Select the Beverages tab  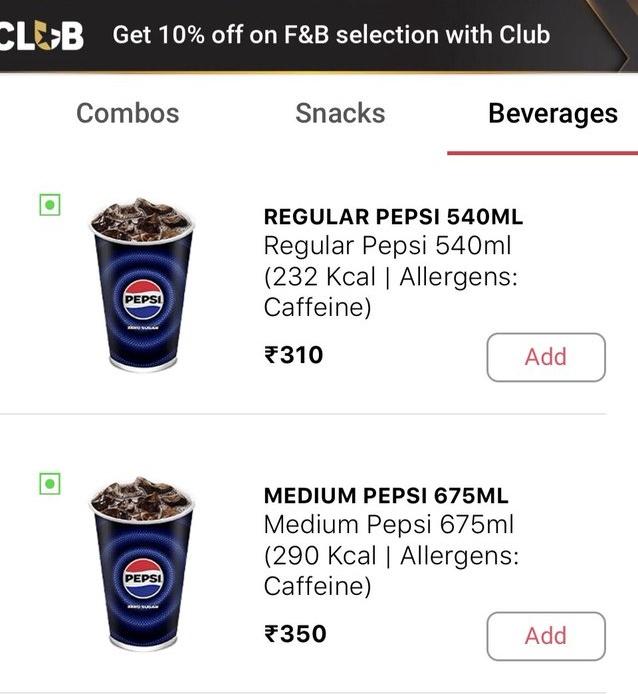(552, 113)
